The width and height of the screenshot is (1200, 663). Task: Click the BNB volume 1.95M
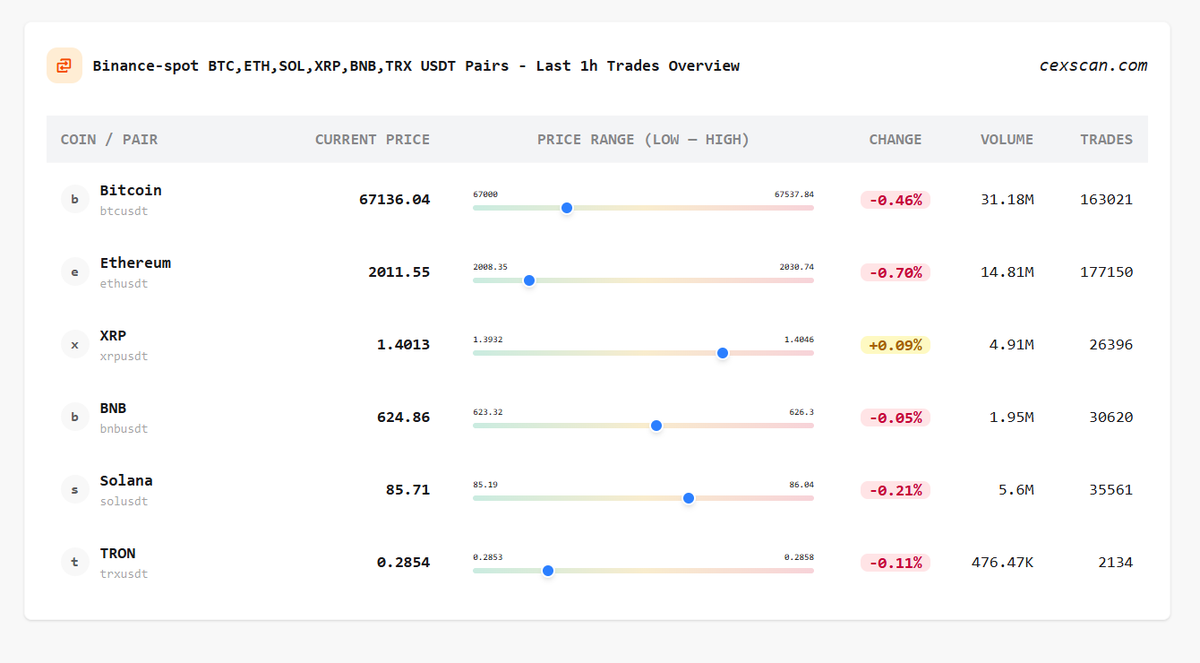point(1012,417)
